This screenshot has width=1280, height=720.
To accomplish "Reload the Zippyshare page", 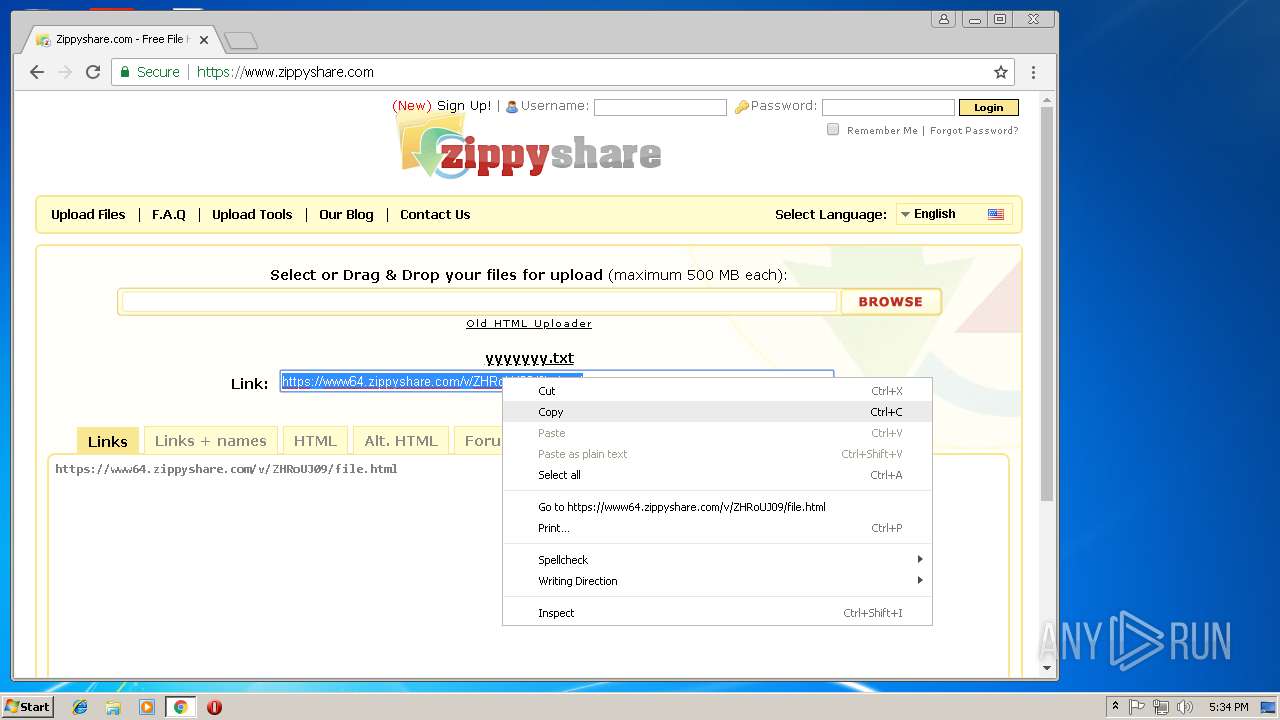I will (x=93, y=72).
